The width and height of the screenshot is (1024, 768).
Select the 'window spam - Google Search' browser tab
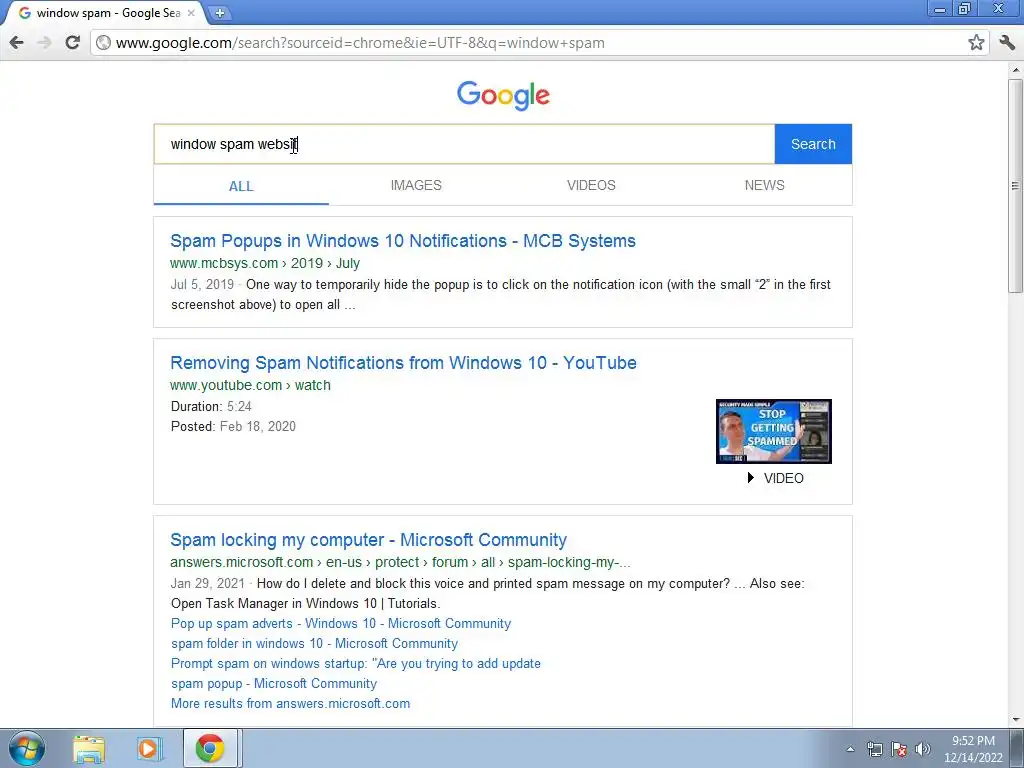(x=104, y=13)
